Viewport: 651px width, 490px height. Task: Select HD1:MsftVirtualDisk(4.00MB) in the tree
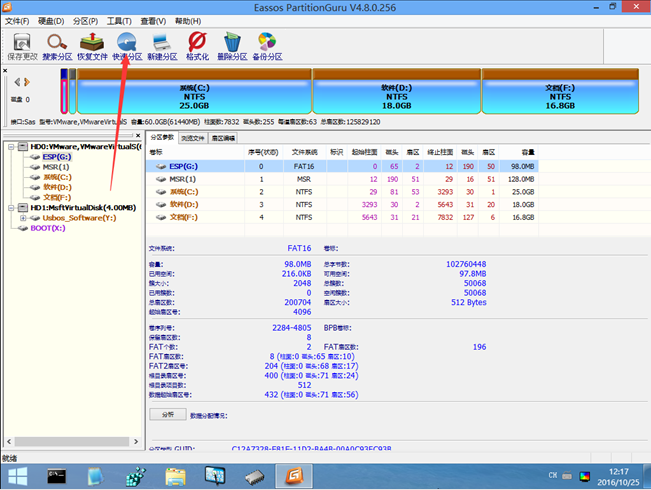[83, 208]
